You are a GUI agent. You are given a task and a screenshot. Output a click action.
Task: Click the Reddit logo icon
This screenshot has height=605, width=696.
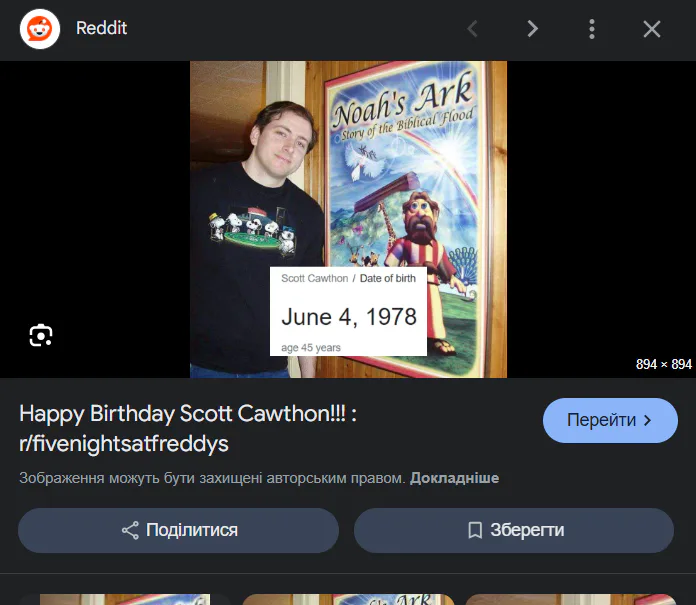(x=40, y=29)
